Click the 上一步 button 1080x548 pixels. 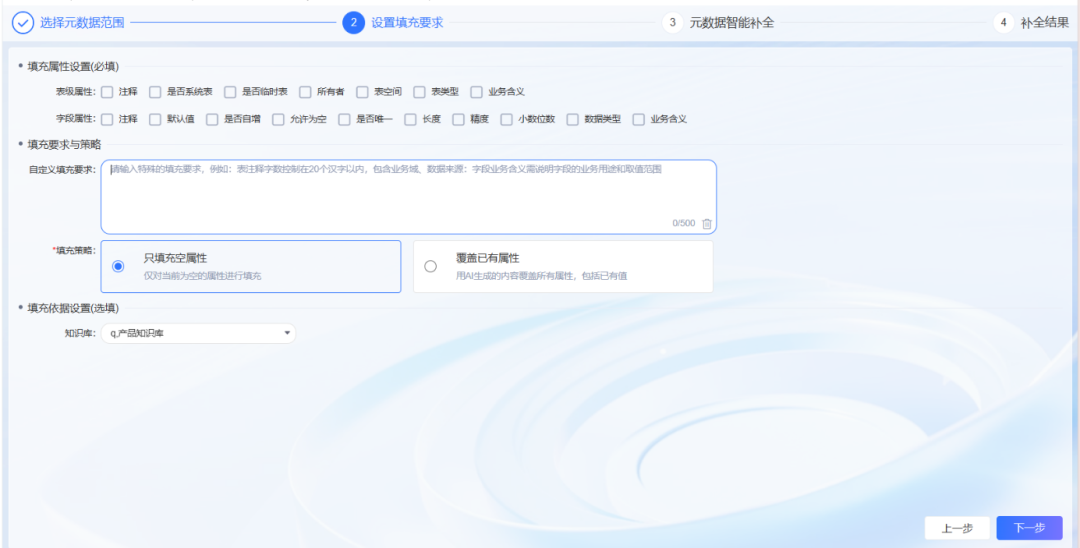coord(957,528)
